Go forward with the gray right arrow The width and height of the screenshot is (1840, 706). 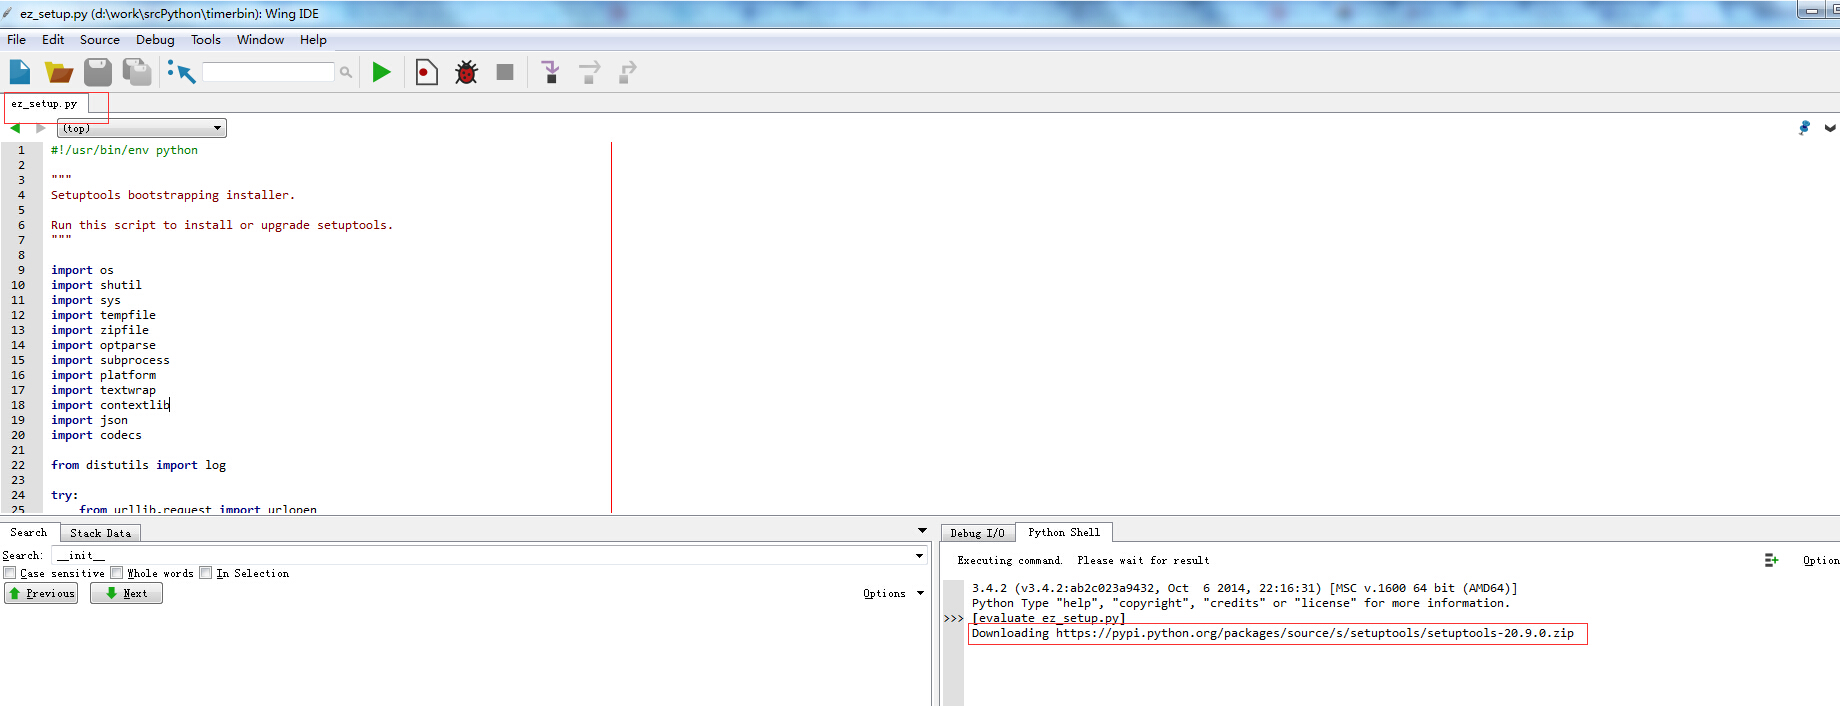point(41,128)
